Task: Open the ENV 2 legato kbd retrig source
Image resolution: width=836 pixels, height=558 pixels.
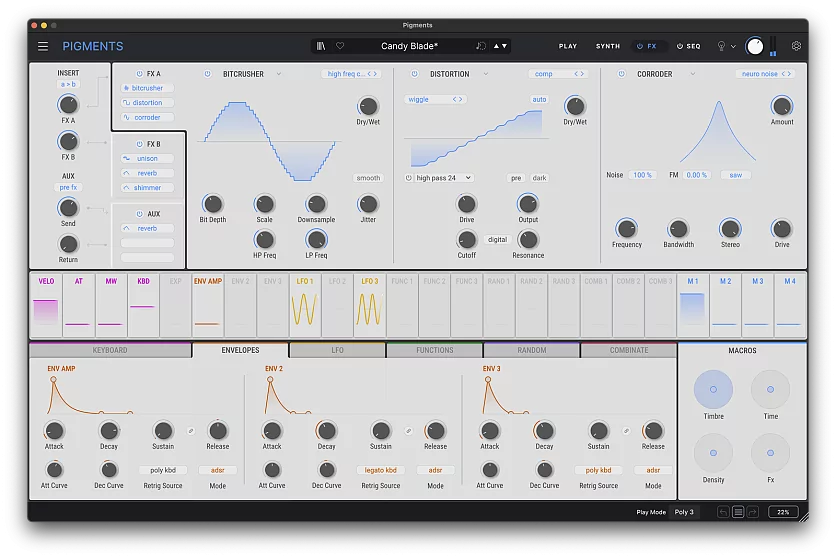Action: click(381, 471)
